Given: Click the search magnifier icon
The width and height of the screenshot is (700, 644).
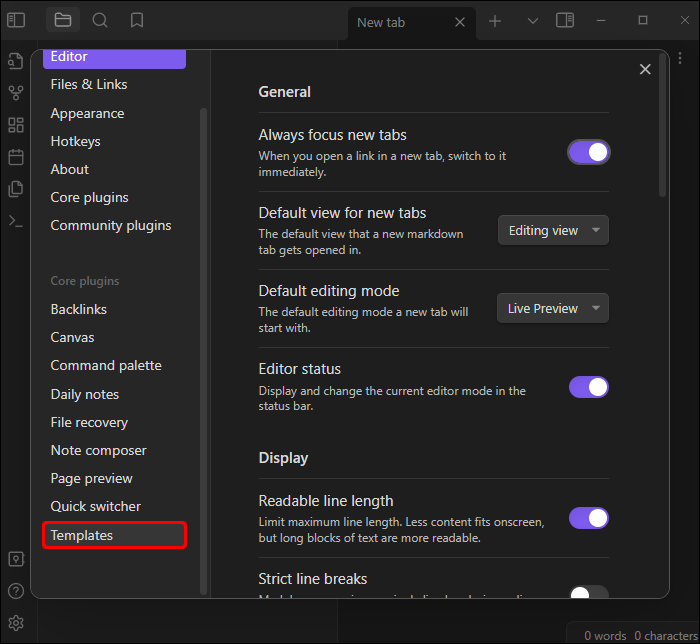Looking at the screenshot, I should point(100,20).
